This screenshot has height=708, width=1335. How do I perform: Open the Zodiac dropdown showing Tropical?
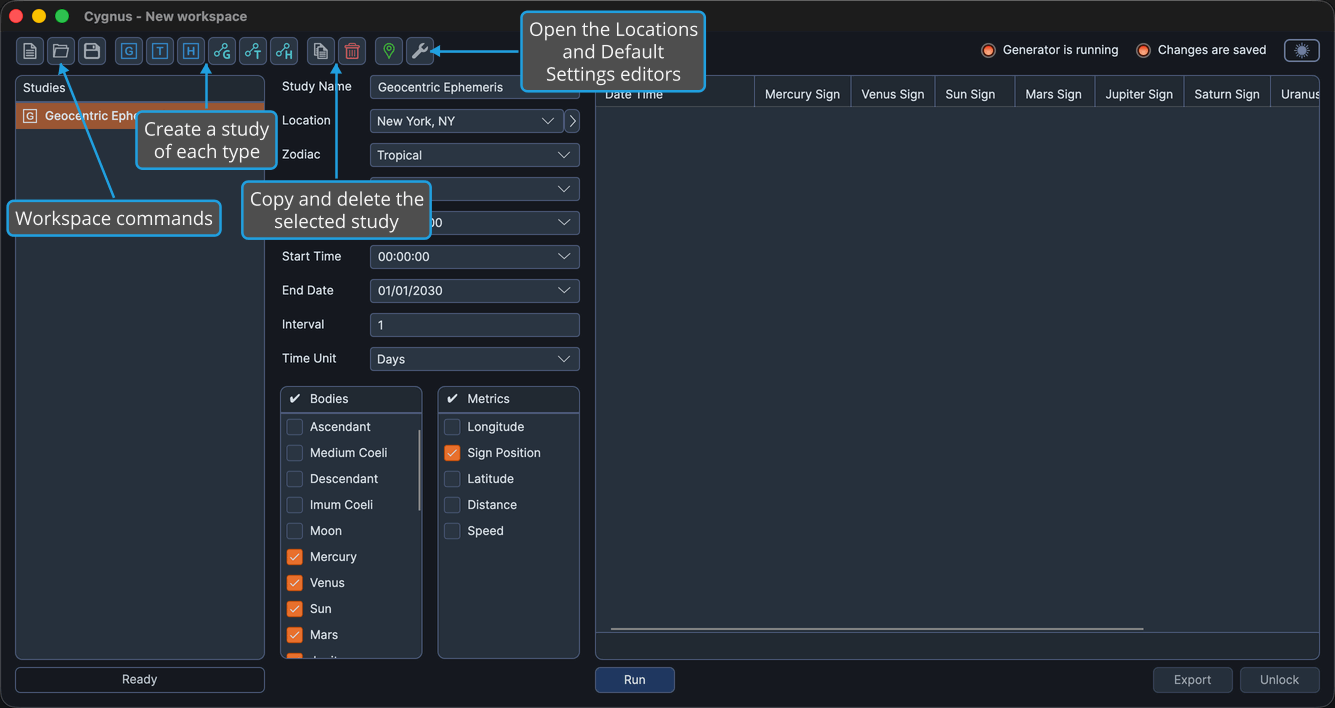click(475, 155)
